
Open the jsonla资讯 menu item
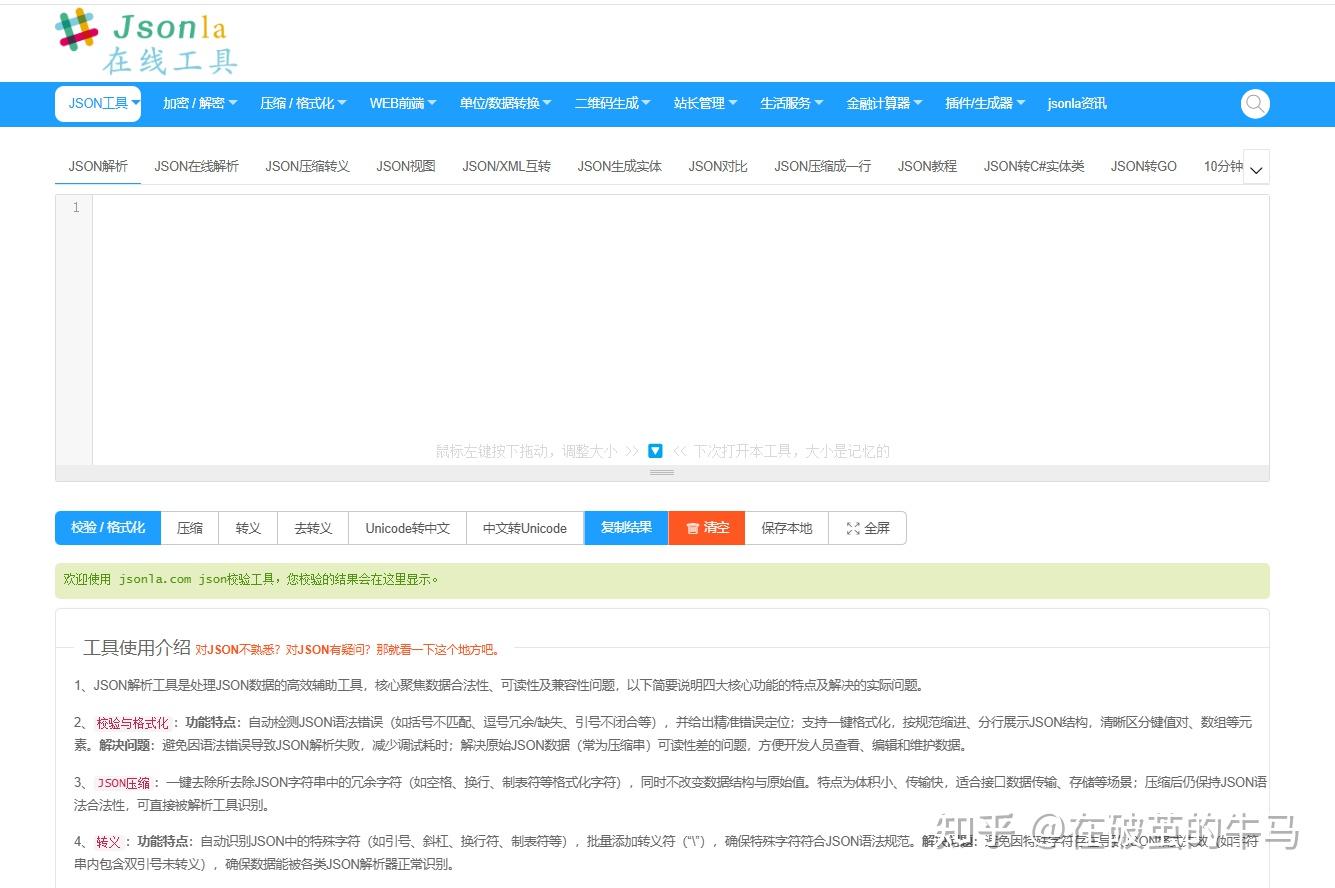(x=1076, y=103)
